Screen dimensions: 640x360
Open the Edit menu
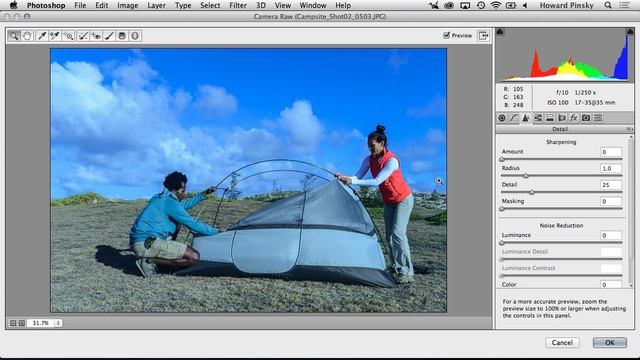pos(102,5)
